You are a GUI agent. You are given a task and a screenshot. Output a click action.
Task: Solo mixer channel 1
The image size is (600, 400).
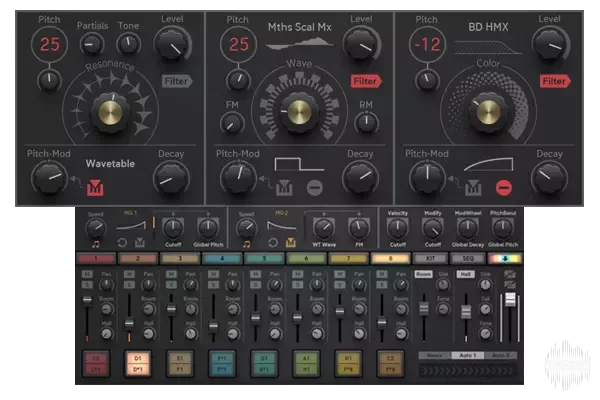click(87, 285)
